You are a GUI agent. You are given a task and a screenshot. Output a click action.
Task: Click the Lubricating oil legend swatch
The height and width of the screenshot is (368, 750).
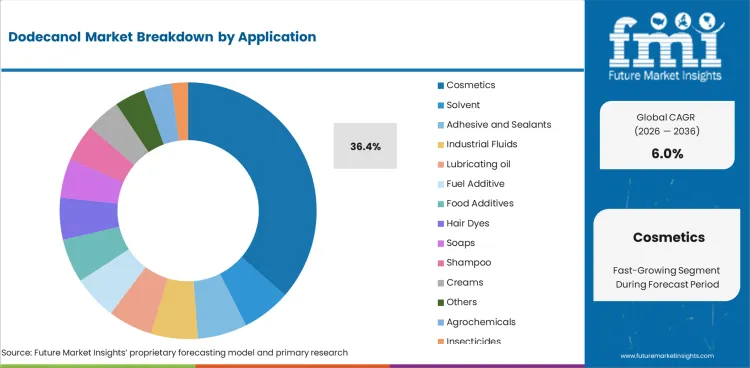tap(441, 165)
